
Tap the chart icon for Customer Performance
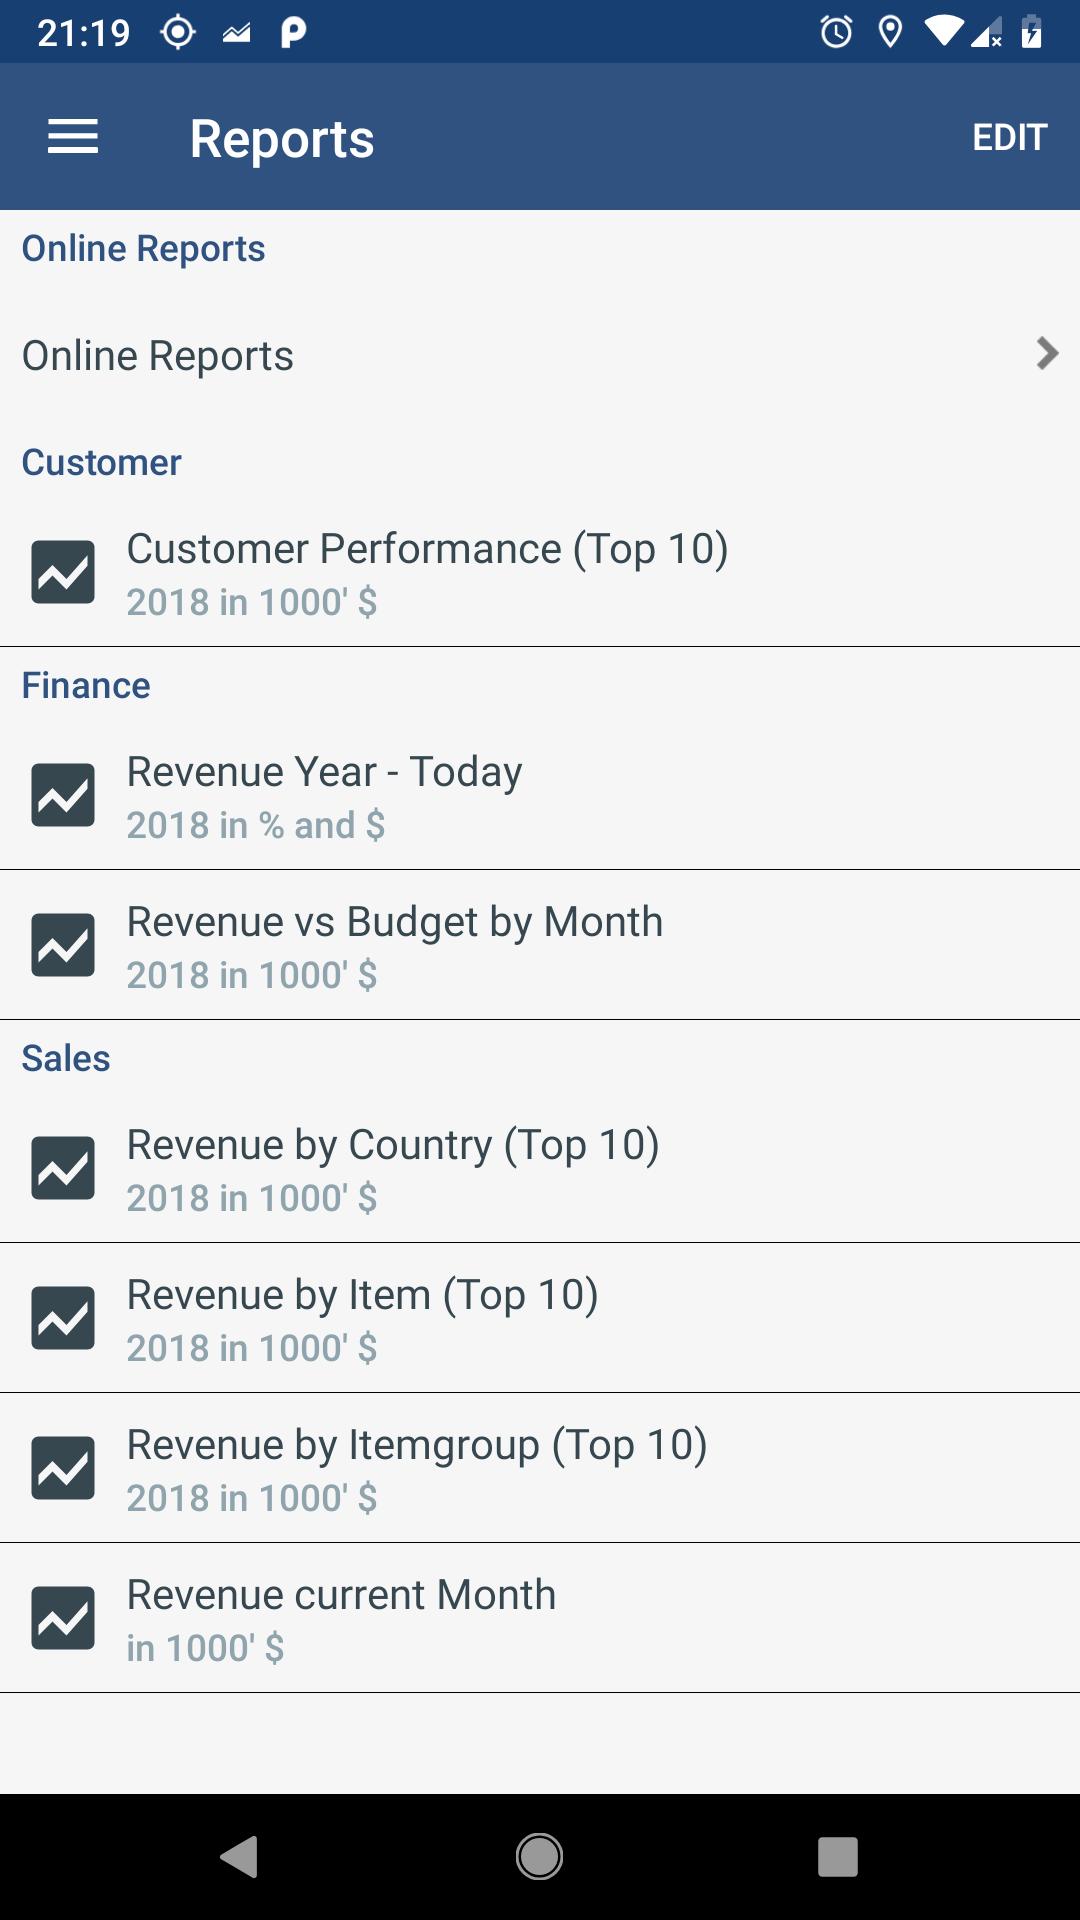63,572
